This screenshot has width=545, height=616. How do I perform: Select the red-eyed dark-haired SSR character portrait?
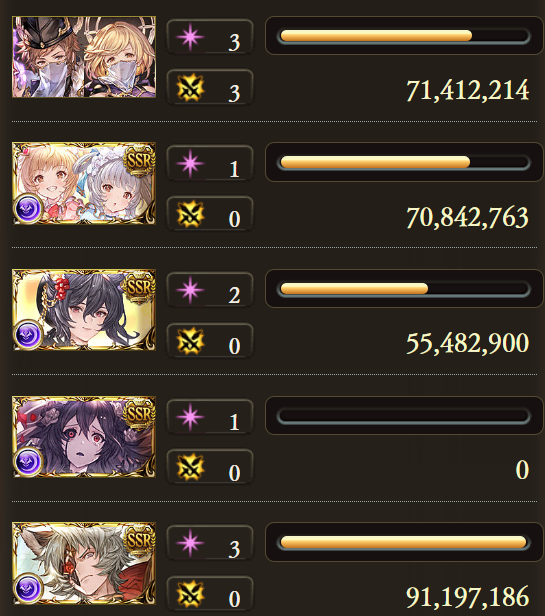[84, 437]
